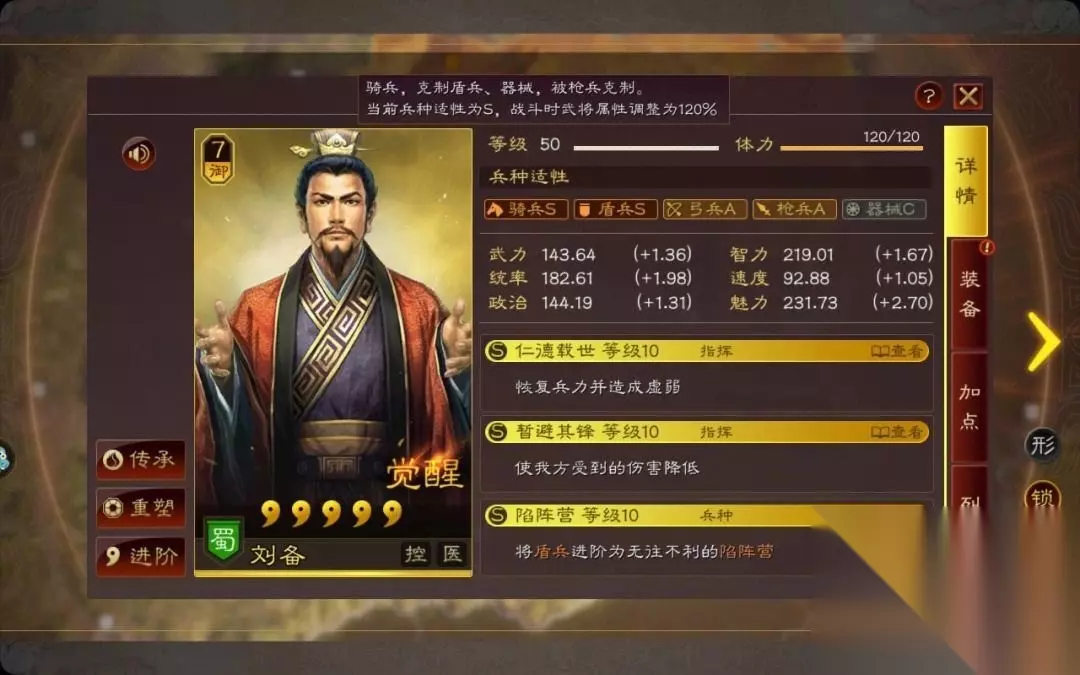Select the 器械C troop aptitude badge
Image resolution: width=1080 pixels, height=675 pixels.
tap(884, 209)
